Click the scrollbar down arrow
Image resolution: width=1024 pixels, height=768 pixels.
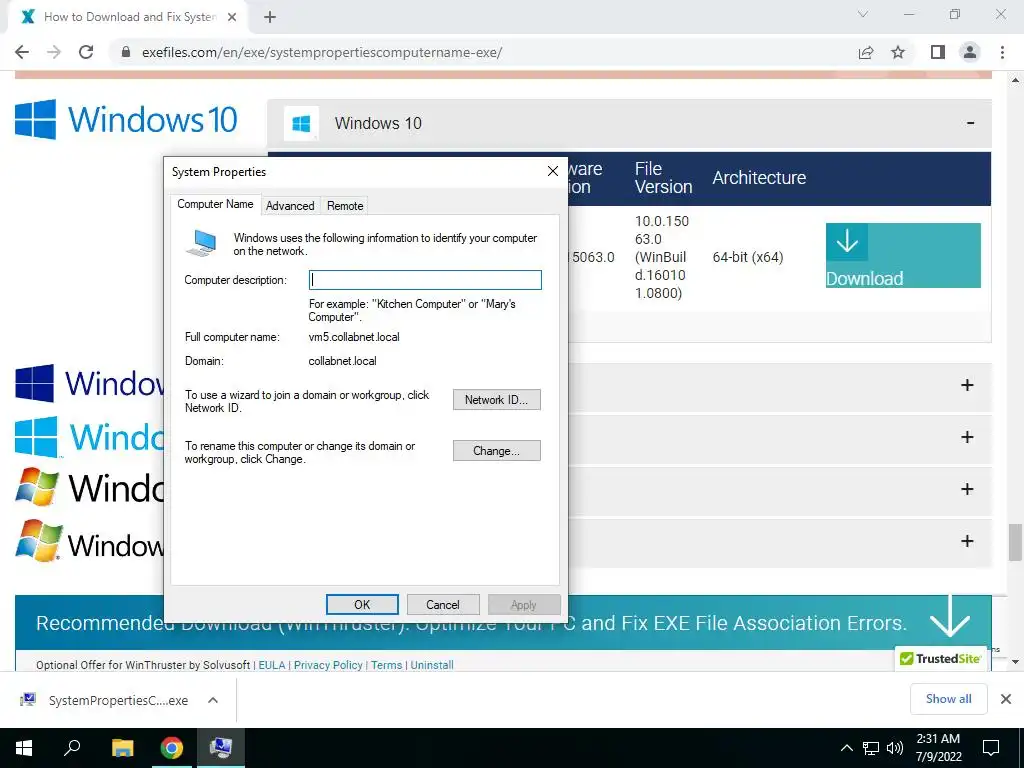(1015, 662)
